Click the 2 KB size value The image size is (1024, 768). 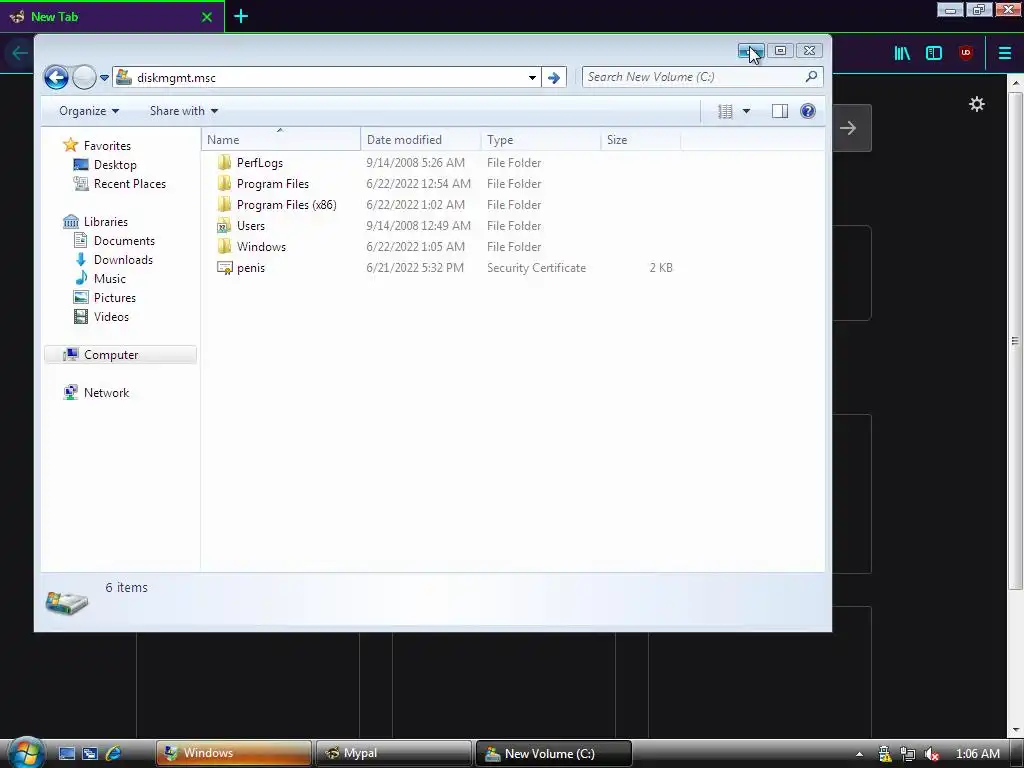coord(661,268)
